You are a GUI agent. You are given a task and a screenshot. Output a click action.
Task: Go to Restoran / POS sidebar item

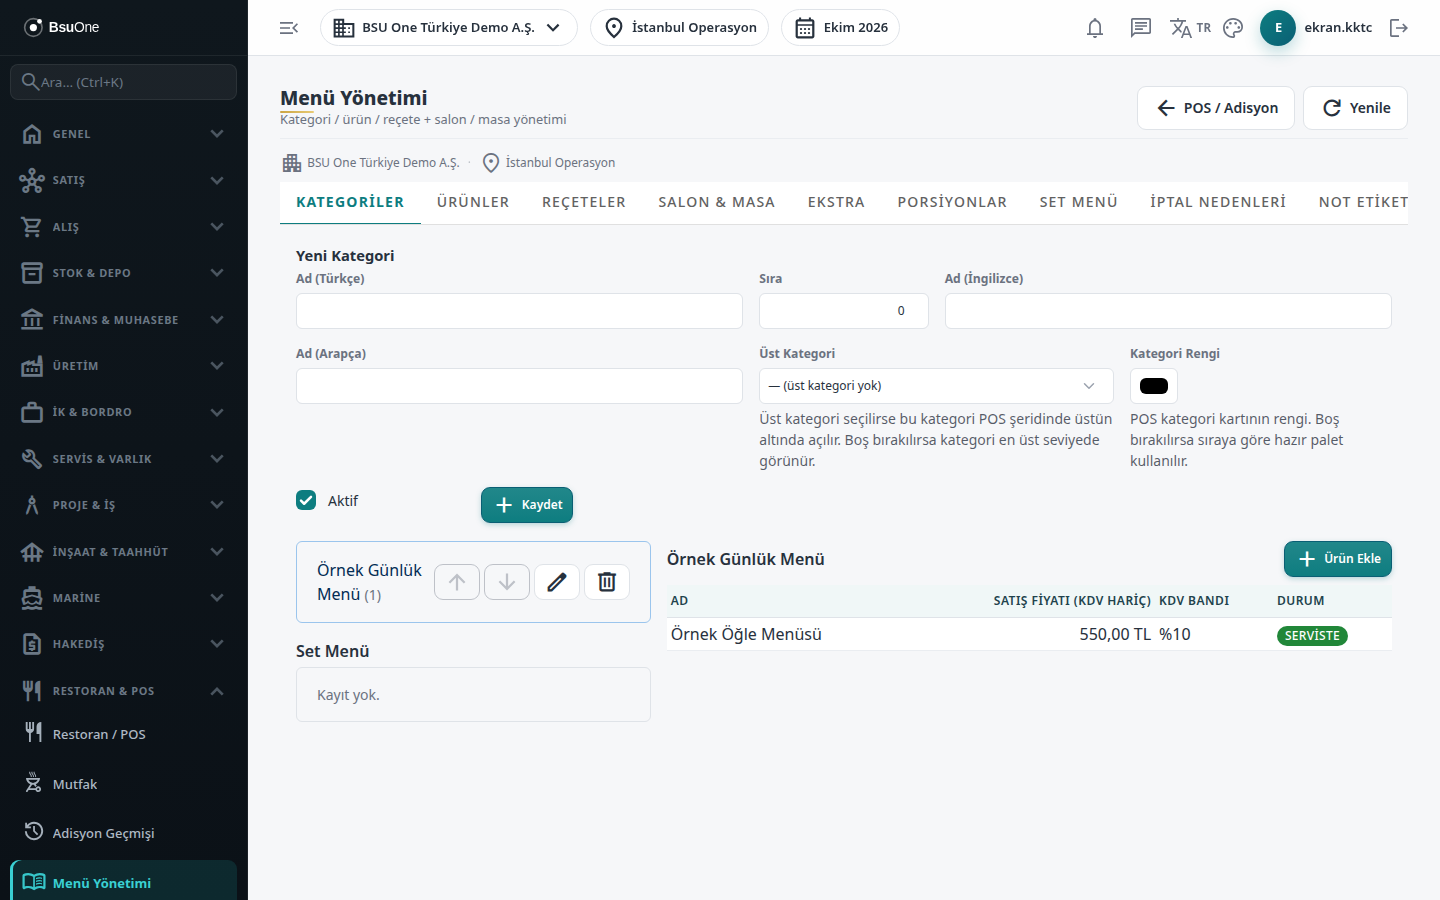(124, 734)
